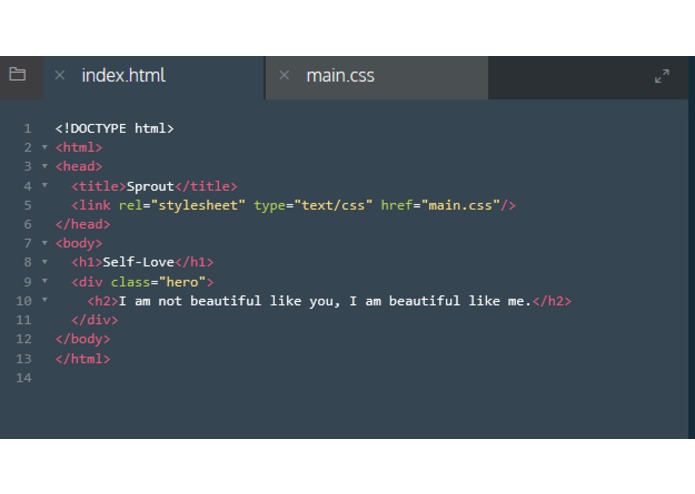Click the "stylesheet" attribute value
695x494 pixels.
click(198, 206)
